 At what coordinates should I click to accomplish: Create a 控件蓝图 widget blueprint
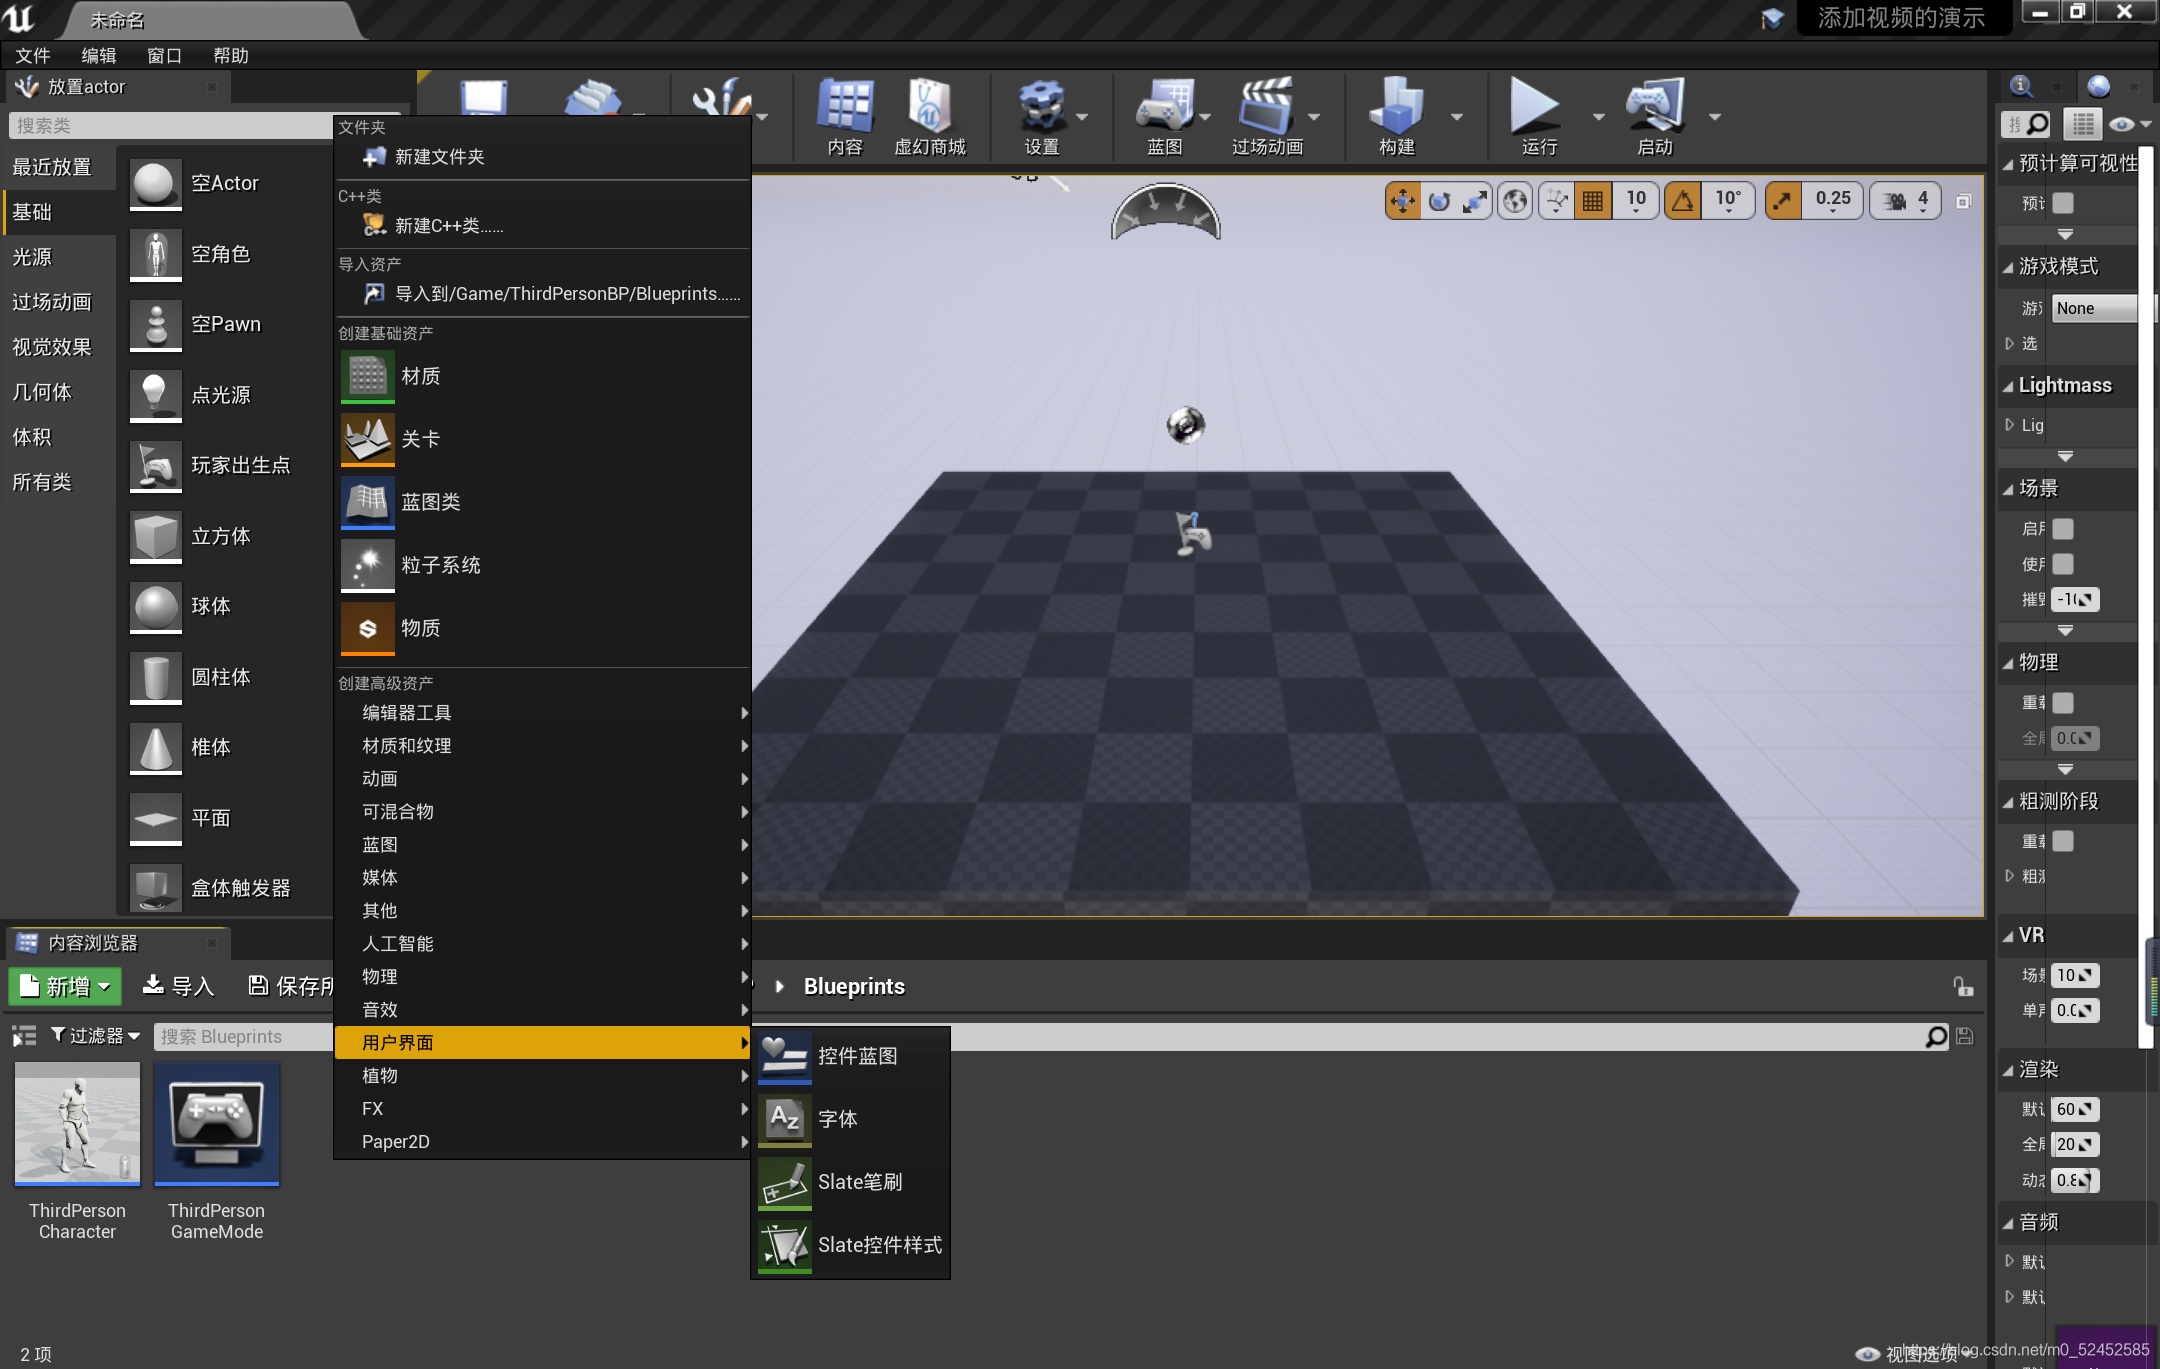(850, 1057)
